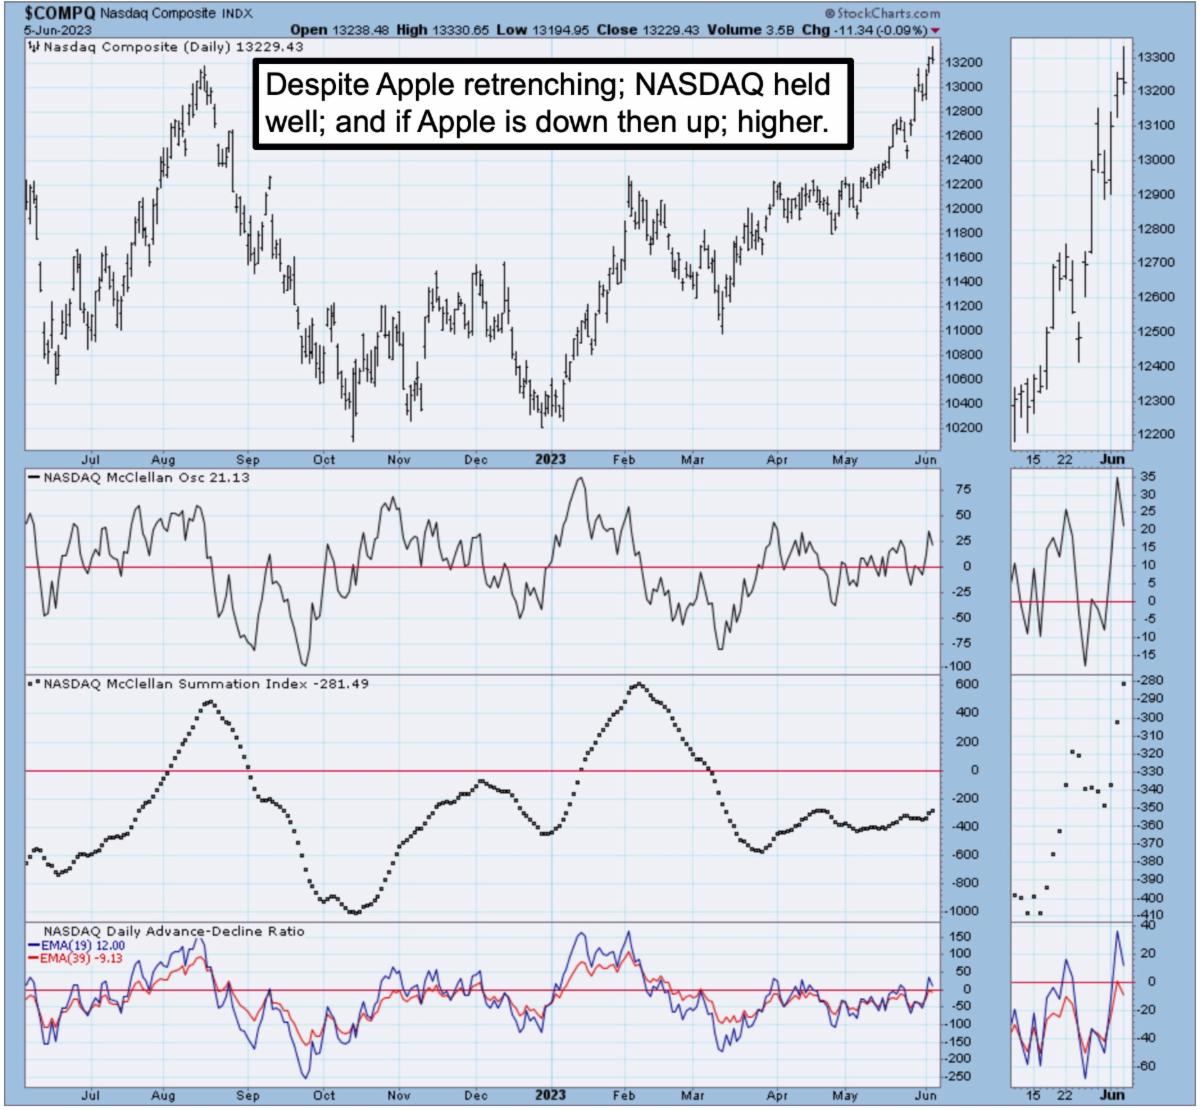This screenshot has height=1110, width=1200.
Task: Click the bar-style icon before 'Nasdaq Composite (Daily)'
Action: 33,47
